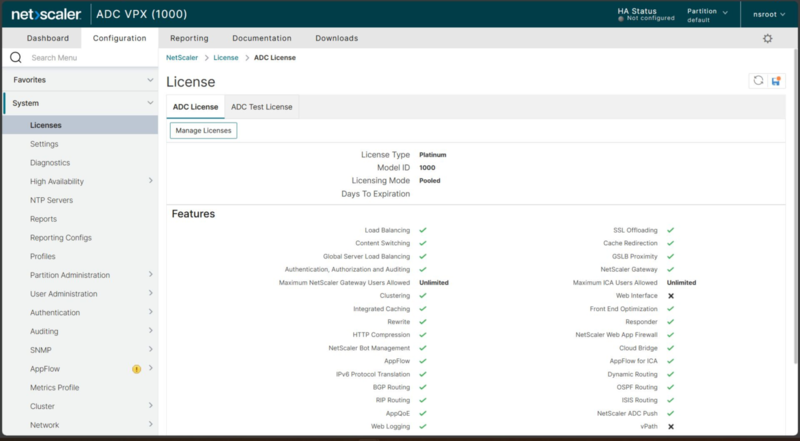
Task: Expand Authentication submenu
Action: pos(151,312)
